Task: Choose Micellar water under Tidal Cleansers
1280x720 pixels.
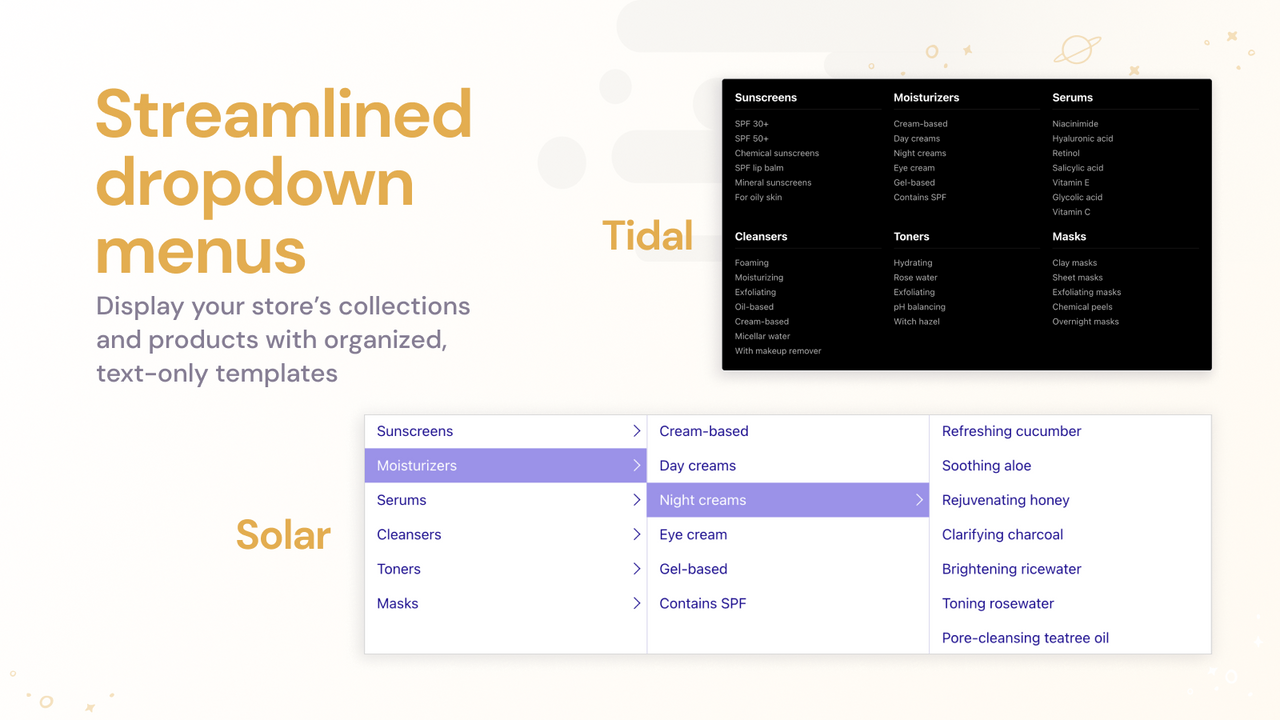Action: [x=762, y=336]
